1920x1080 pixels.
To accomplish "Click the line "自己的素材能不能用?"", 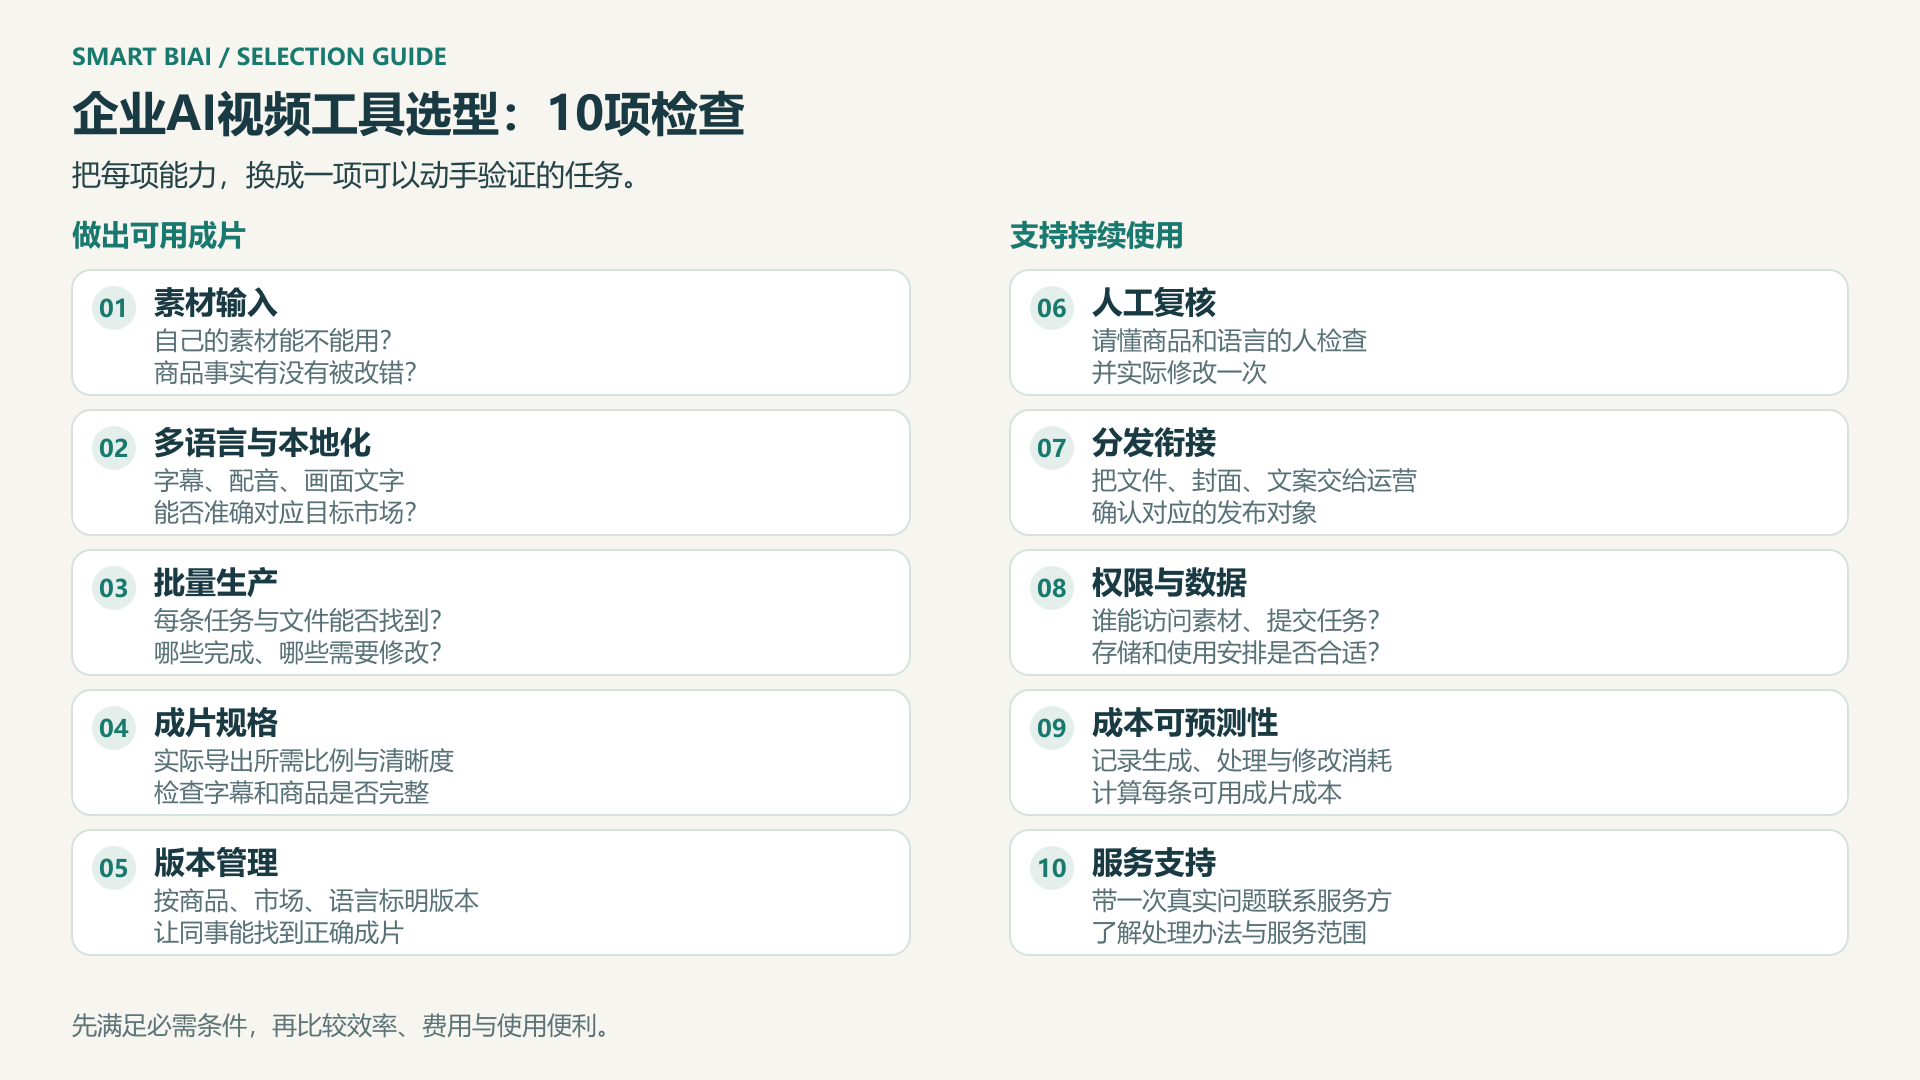I will (273, 341).
